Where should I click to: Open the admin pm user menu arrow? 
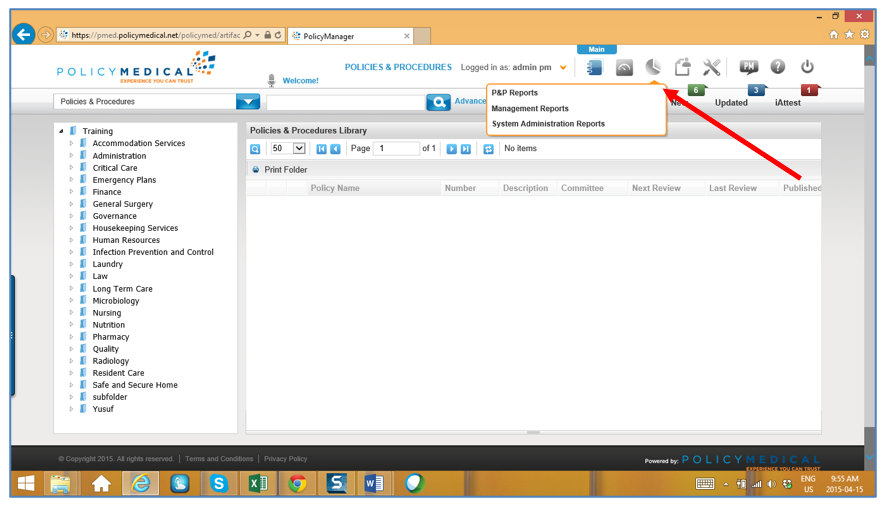(563, 68)
